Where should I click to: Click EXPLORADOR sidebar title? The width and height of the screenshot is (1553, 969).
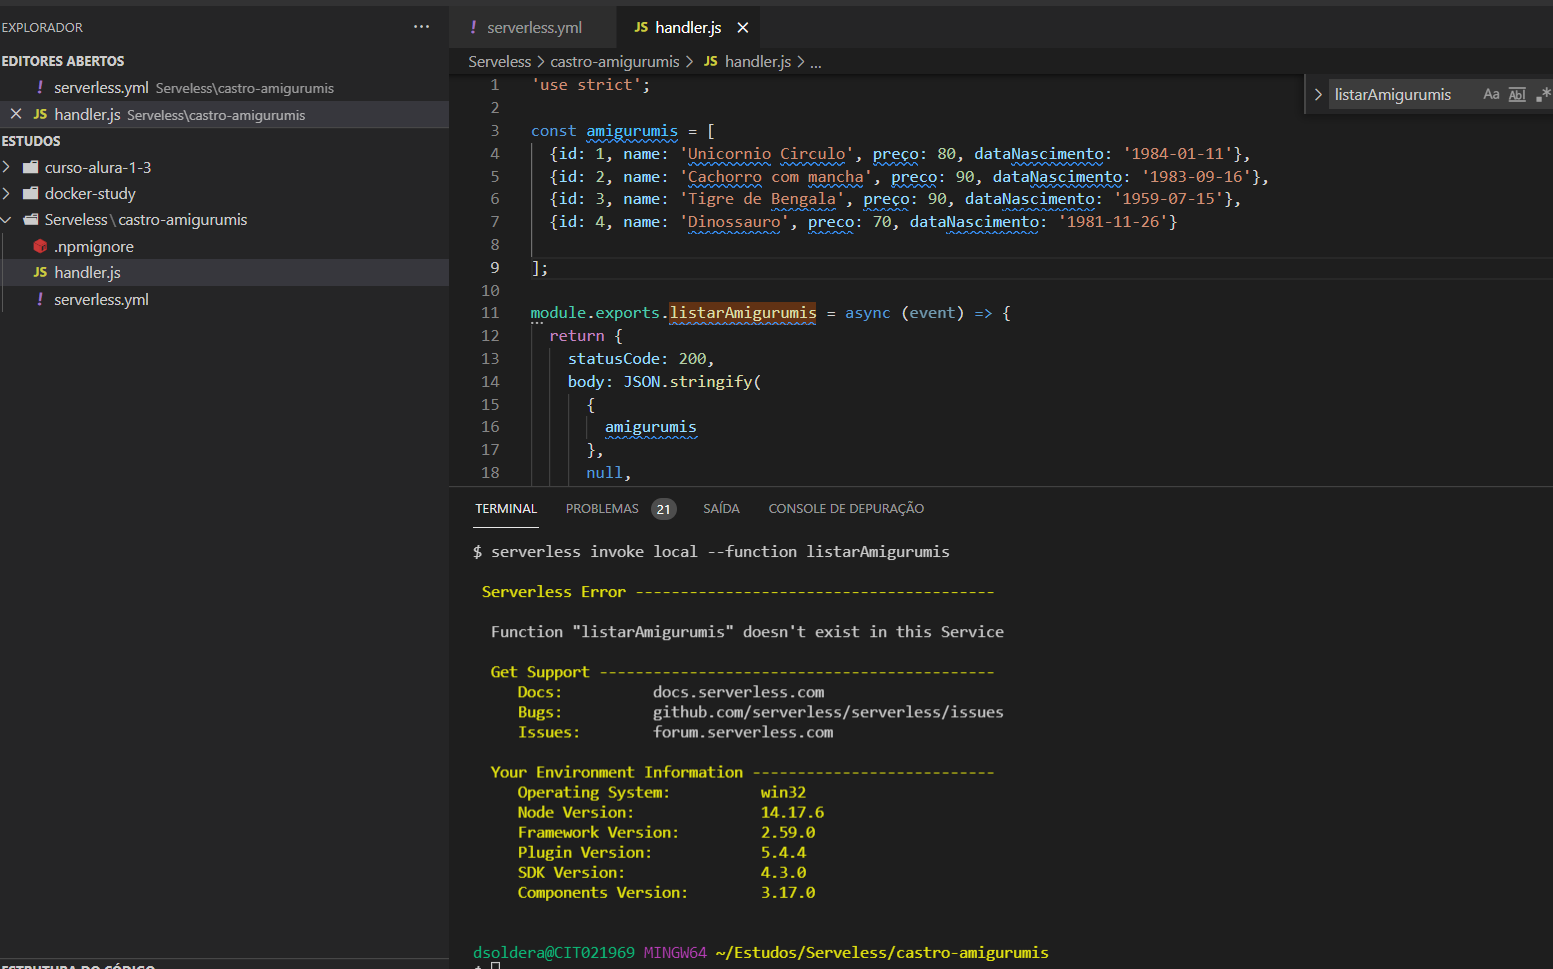42,27
